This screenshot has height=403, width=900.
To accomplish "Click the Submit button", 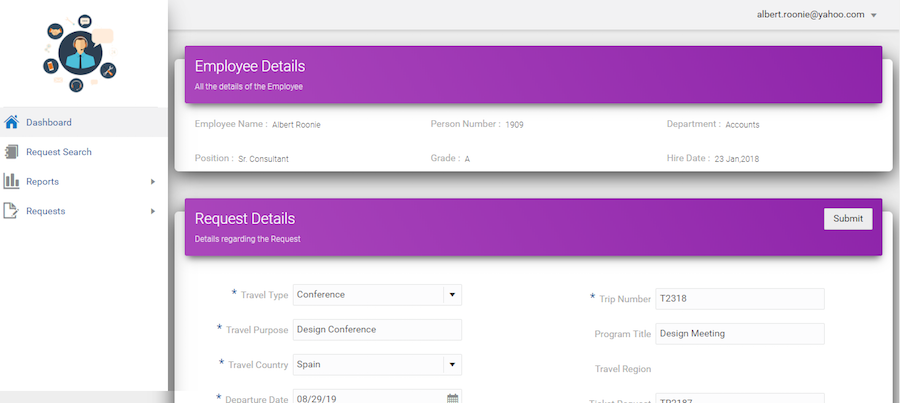I will (848, 219).
